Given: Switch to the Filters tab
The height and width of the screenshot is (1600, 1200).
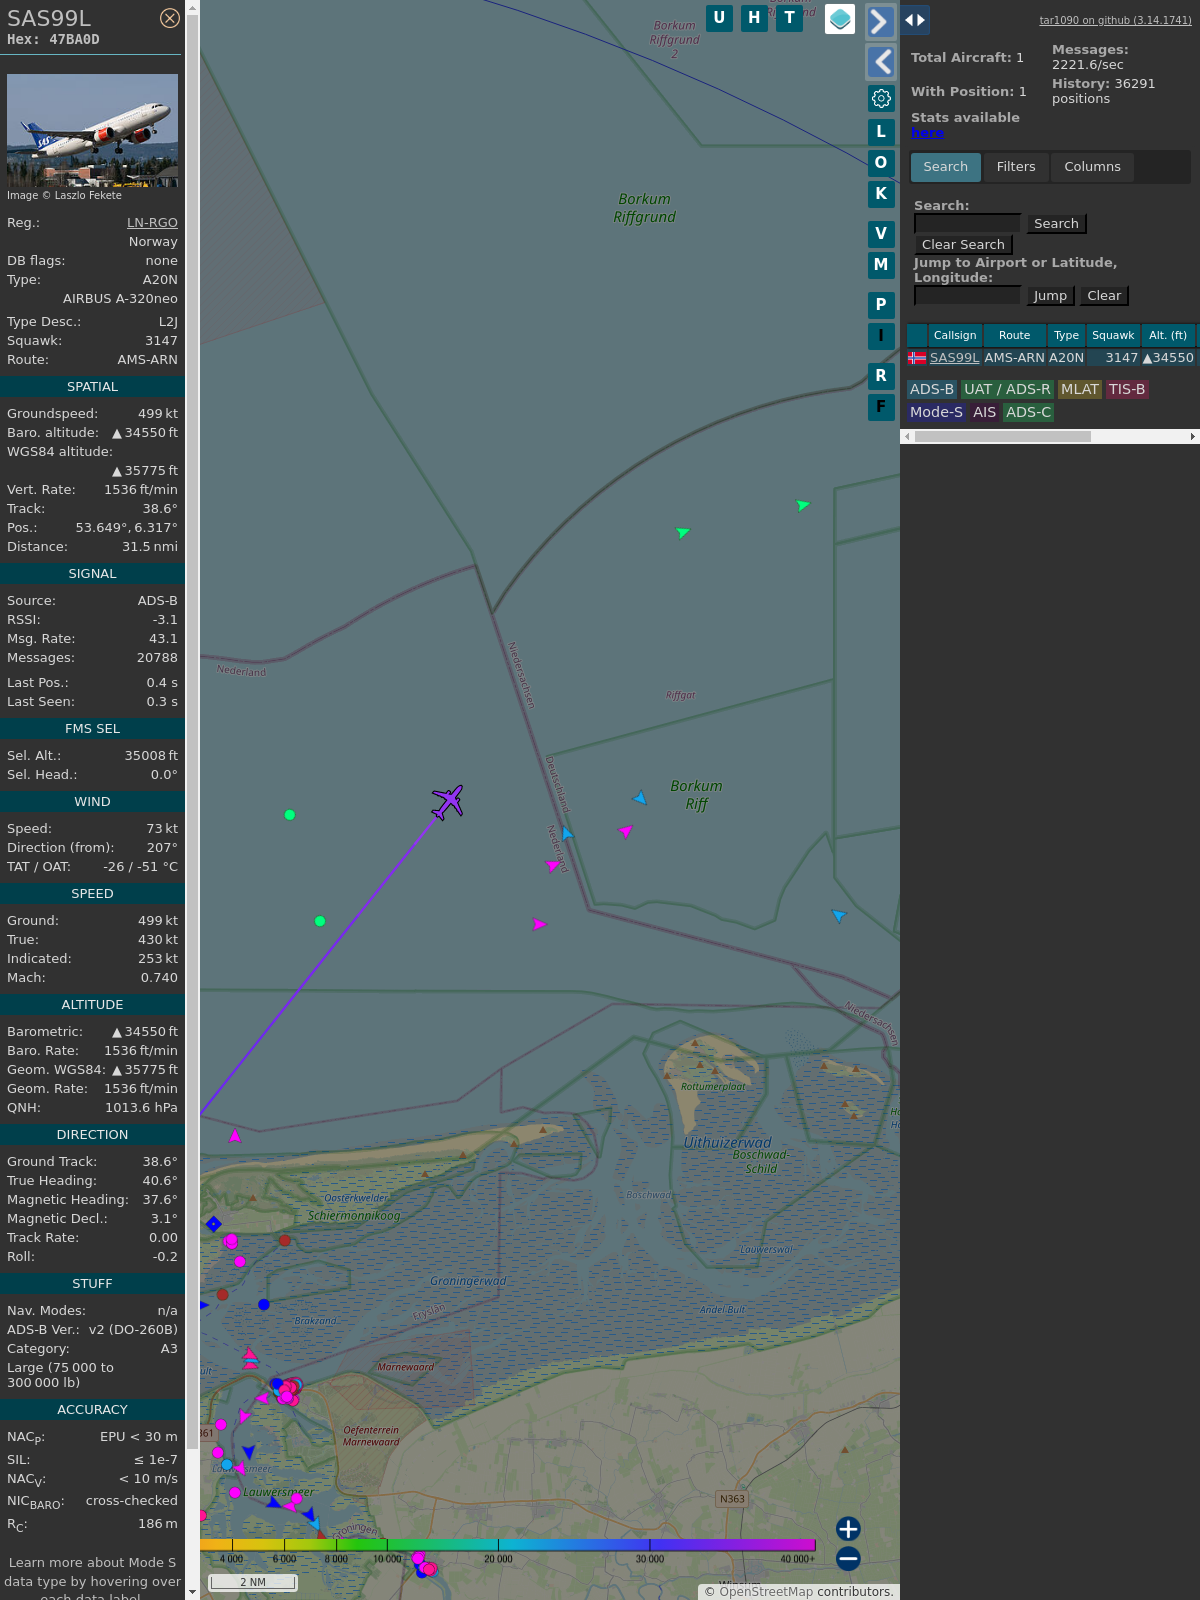Looking at the screenshot, I should (x=1016, y=167).
